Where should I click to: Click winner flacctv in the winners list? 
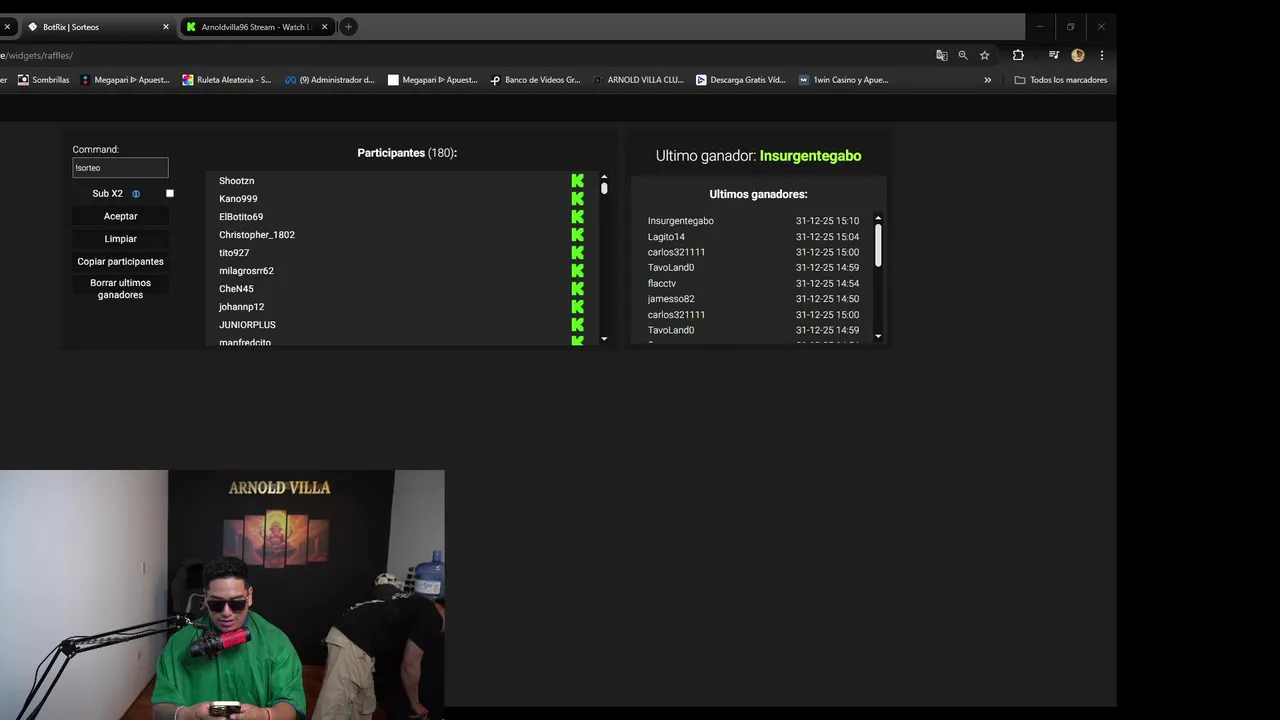click(x=662, y=284)
